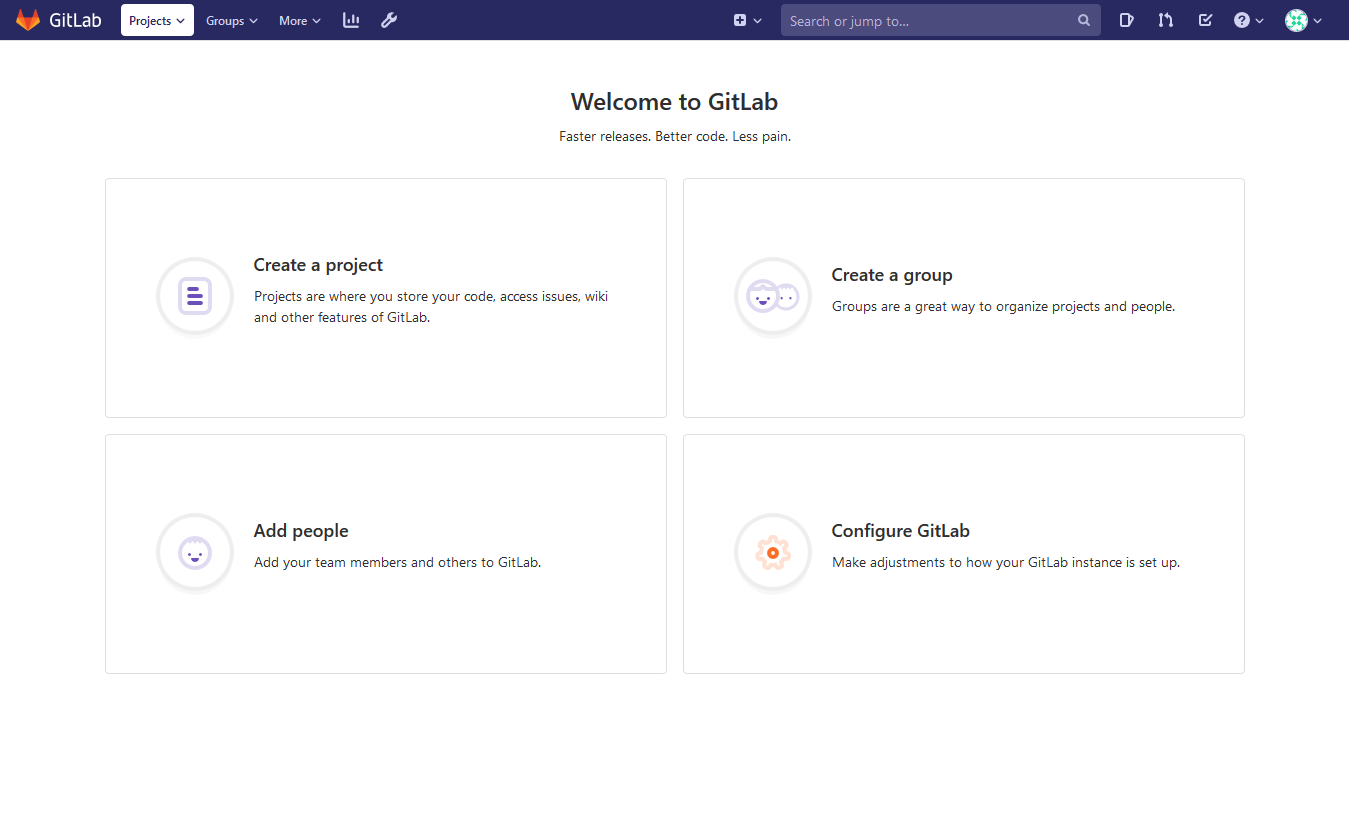Open the Analytics bar chart icon

[x=351, y=20]
